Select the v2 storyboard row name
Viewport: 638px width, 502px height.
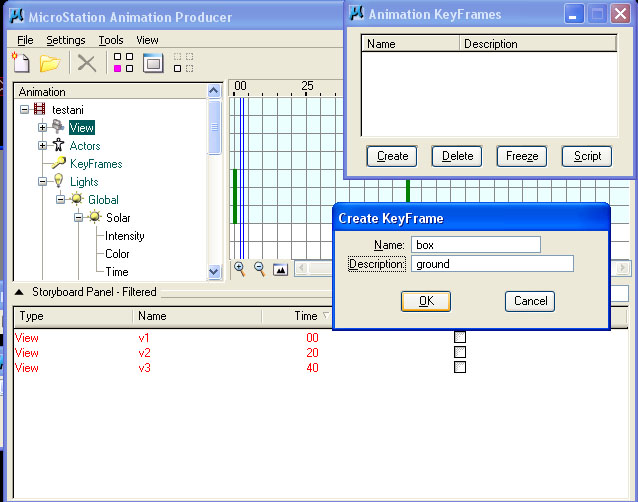[x=144, y=353]
